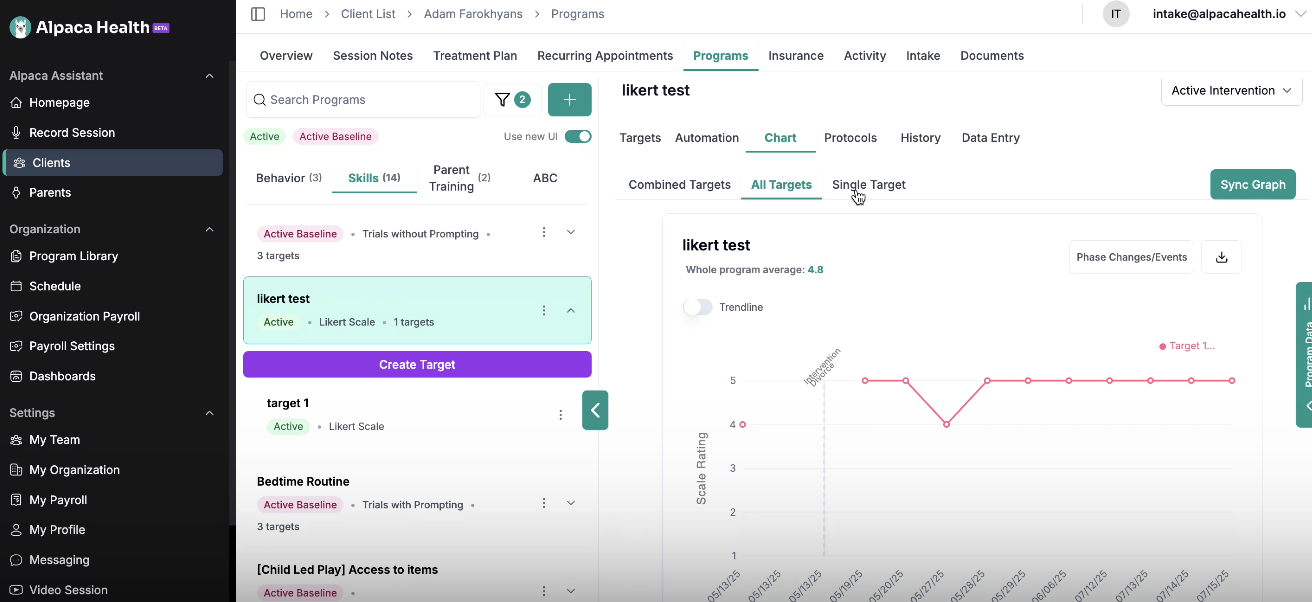Click the Program Library icon
This screenshot has height=602, width=1312.
point(16,256)
